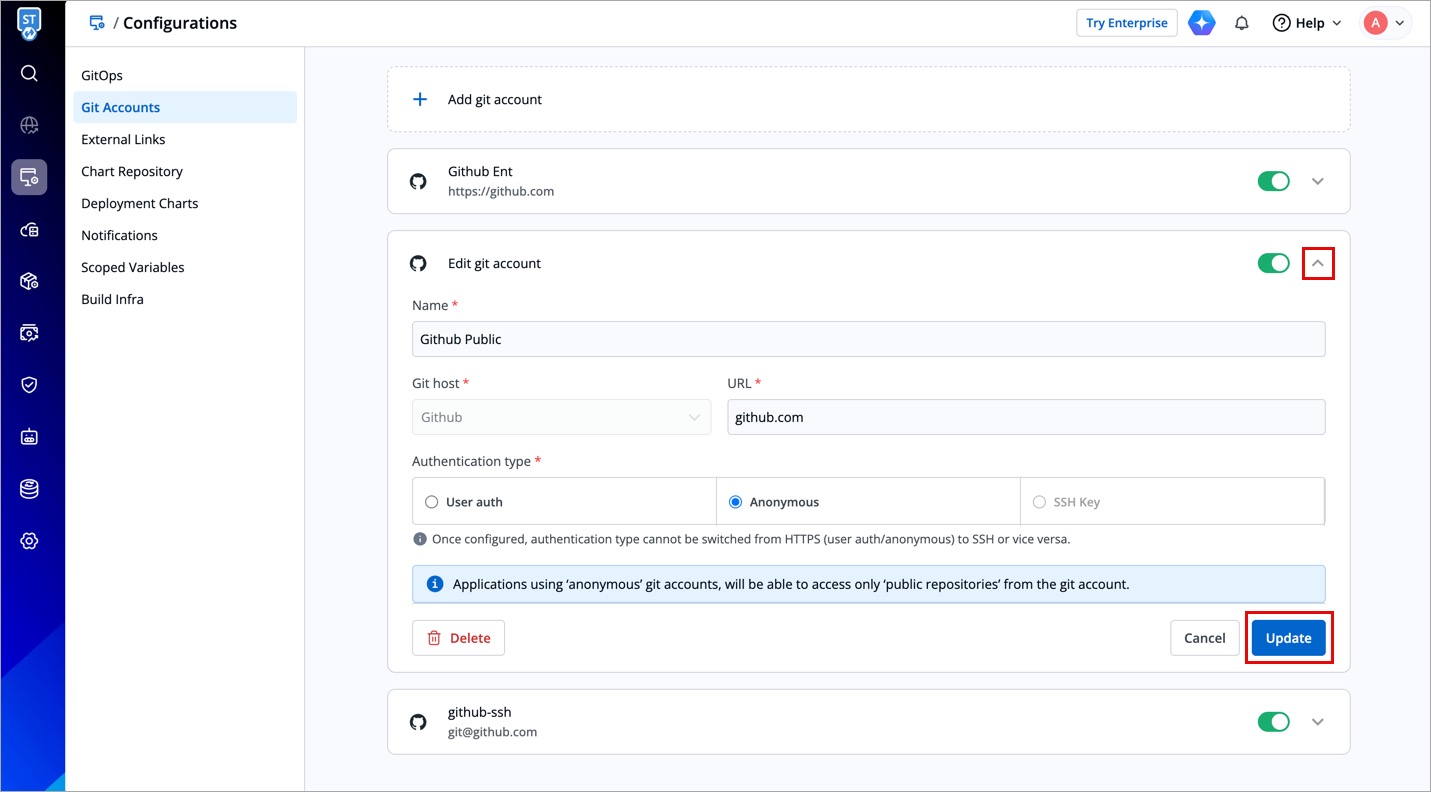The width and height of the screenshot is (1431, 792).
Task: Click the bot icon in left sidebar
Action: (x=29, y=437)
